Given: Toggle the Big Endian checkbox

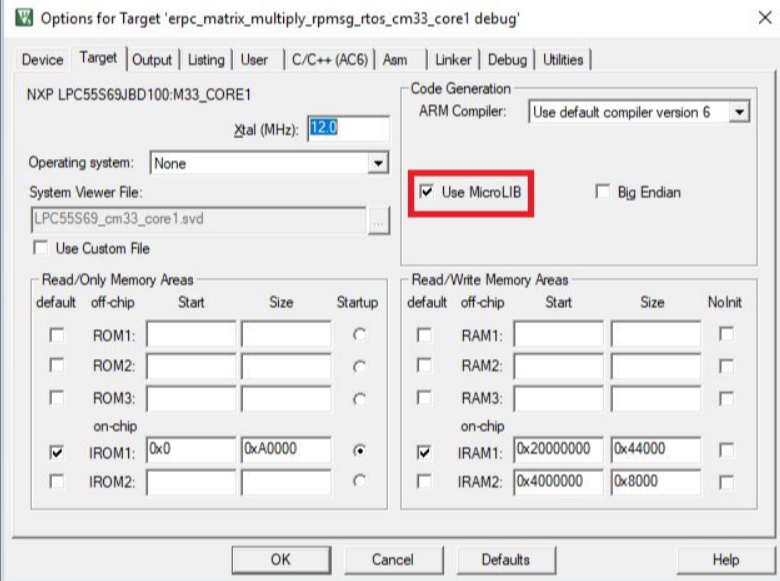Looking at the screenshot, I should [602, 192].
